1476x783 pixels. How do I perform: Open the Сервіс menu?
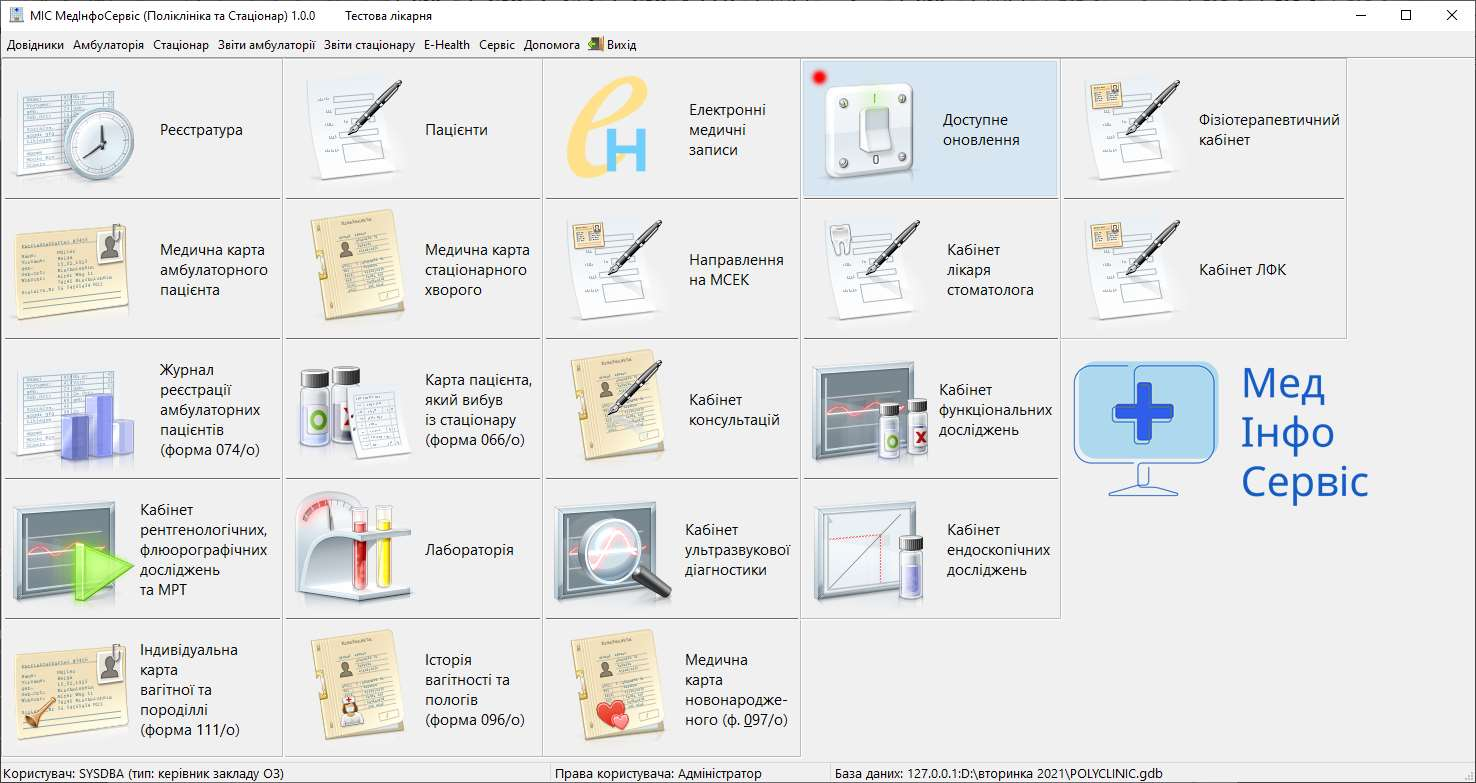pyautogui.click(x=497, y=45)
